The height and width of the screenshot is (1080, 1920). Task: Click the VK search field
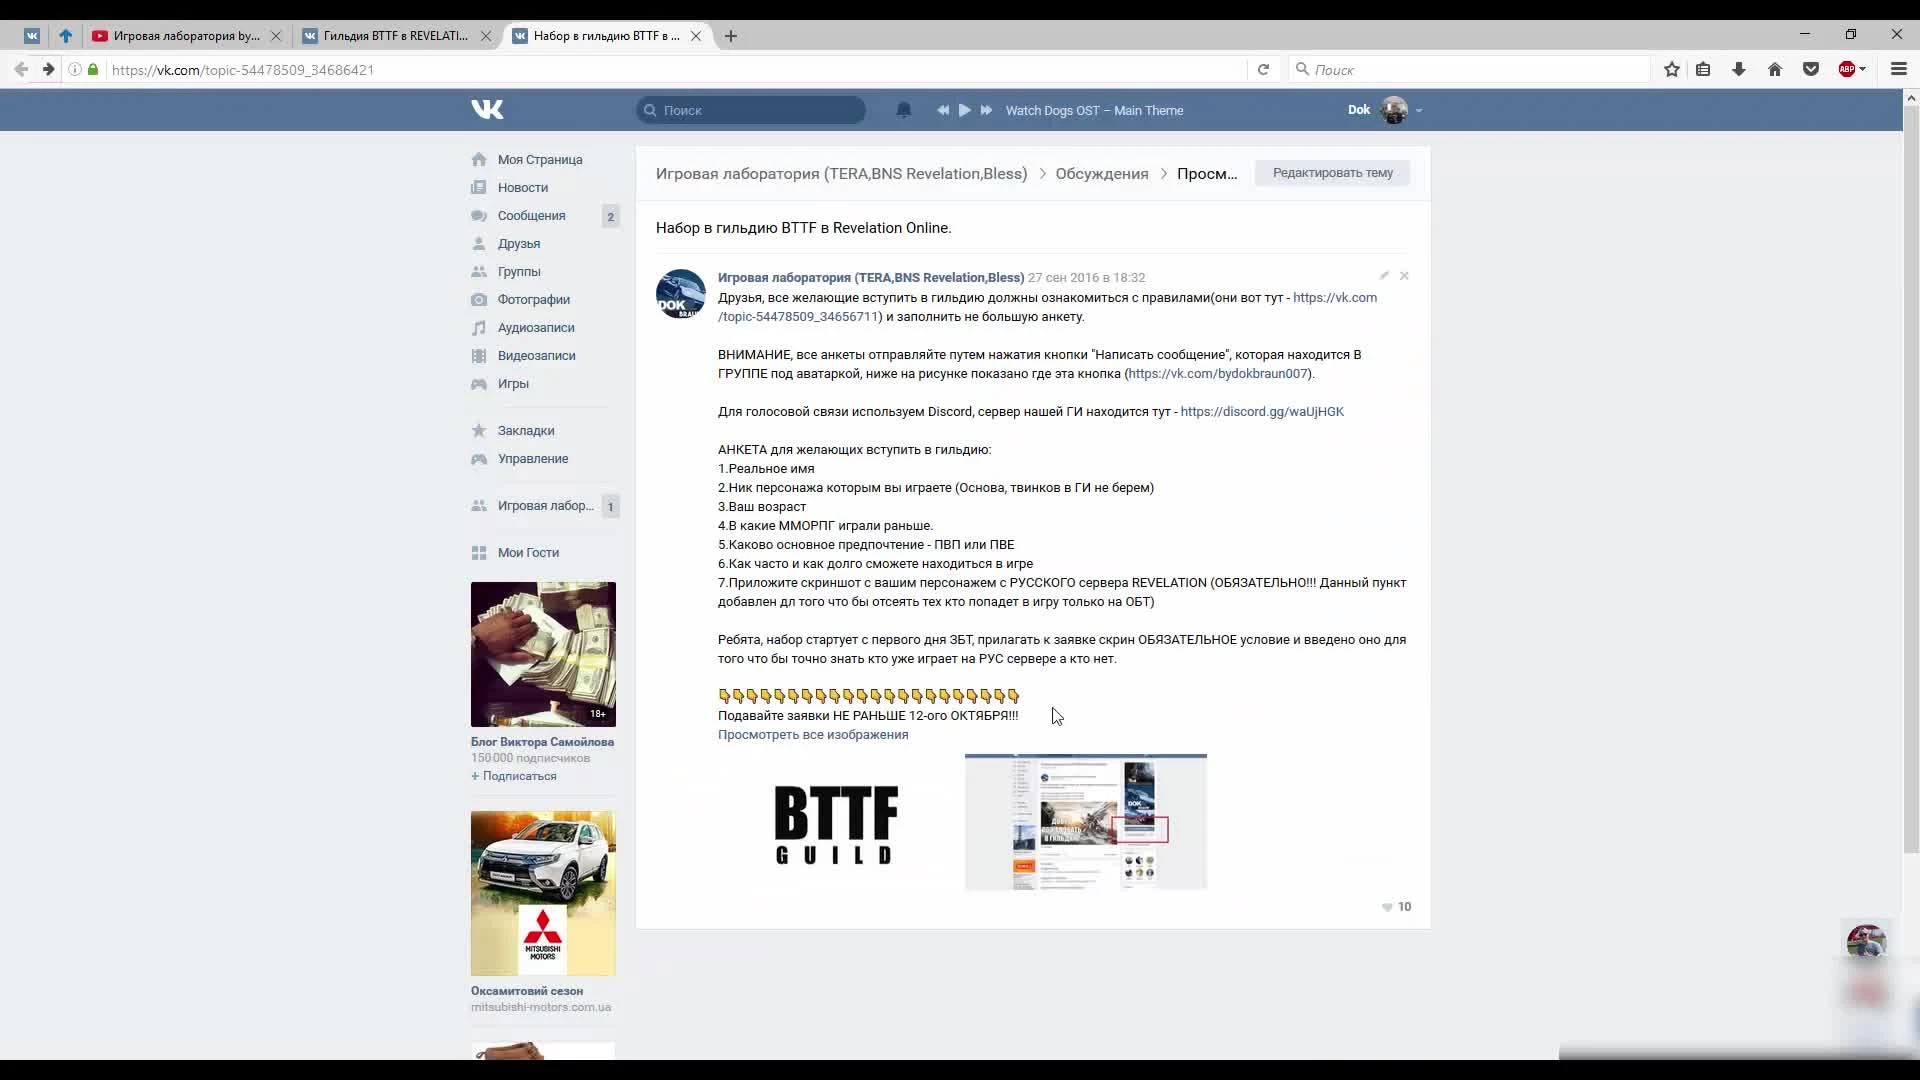751,110
